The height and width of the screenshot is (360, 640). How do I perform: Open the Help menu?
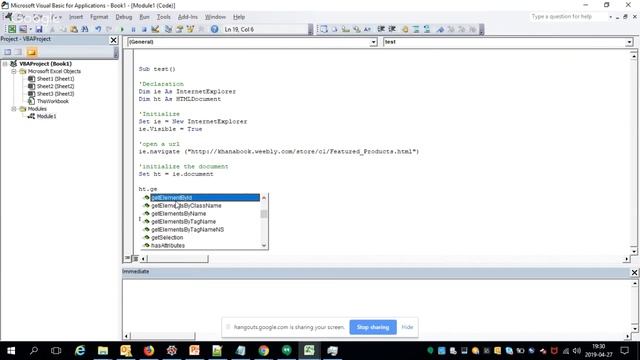coord(239,17)
